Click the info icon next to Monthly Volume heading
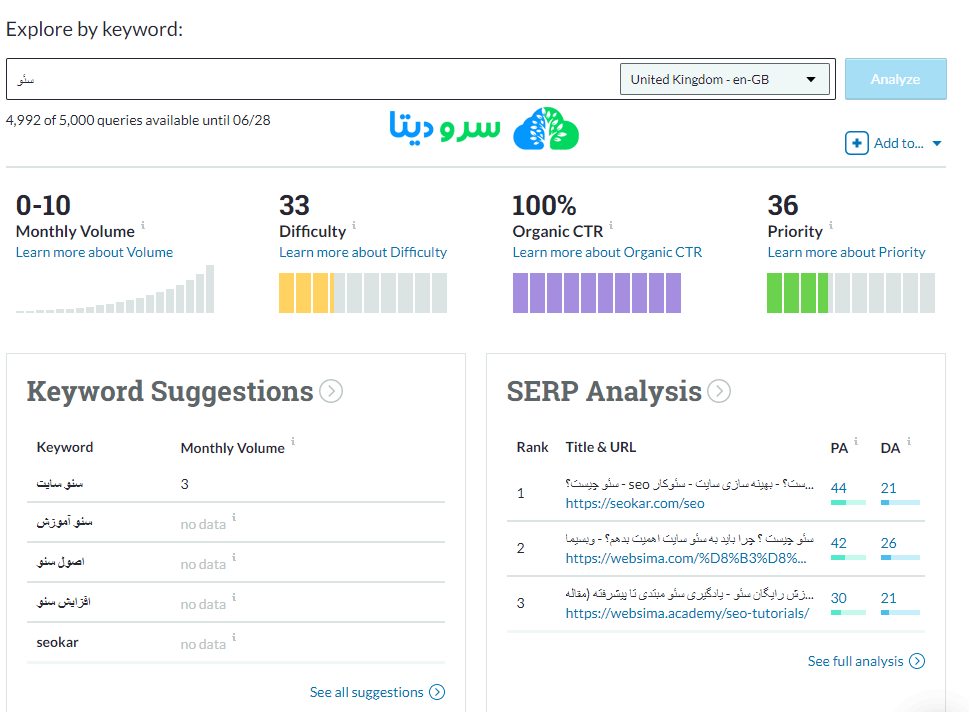This screenshot has height=712, width=969. click(143, 226)
